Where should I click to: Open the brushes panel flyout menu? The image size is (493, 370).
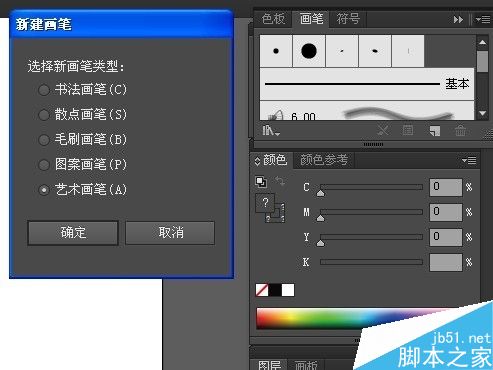(x=483, y=20)
